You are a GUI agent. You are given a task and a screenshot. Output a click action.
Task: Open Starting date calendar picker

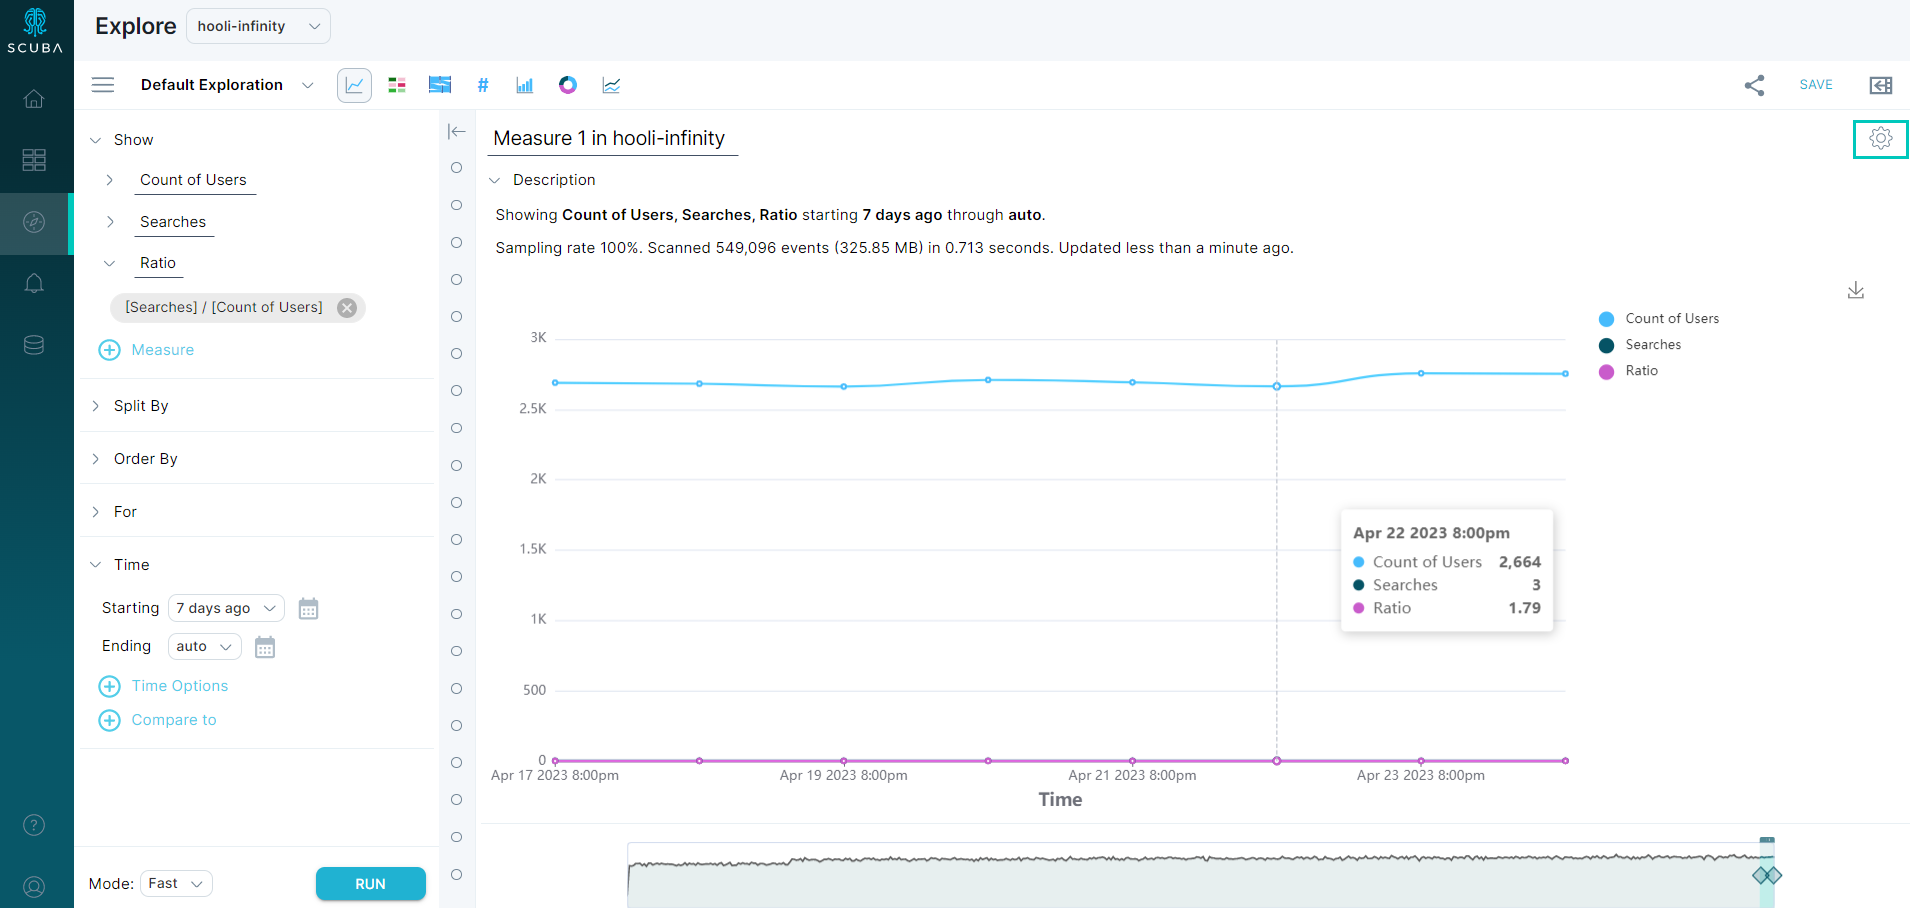(308, 609)
